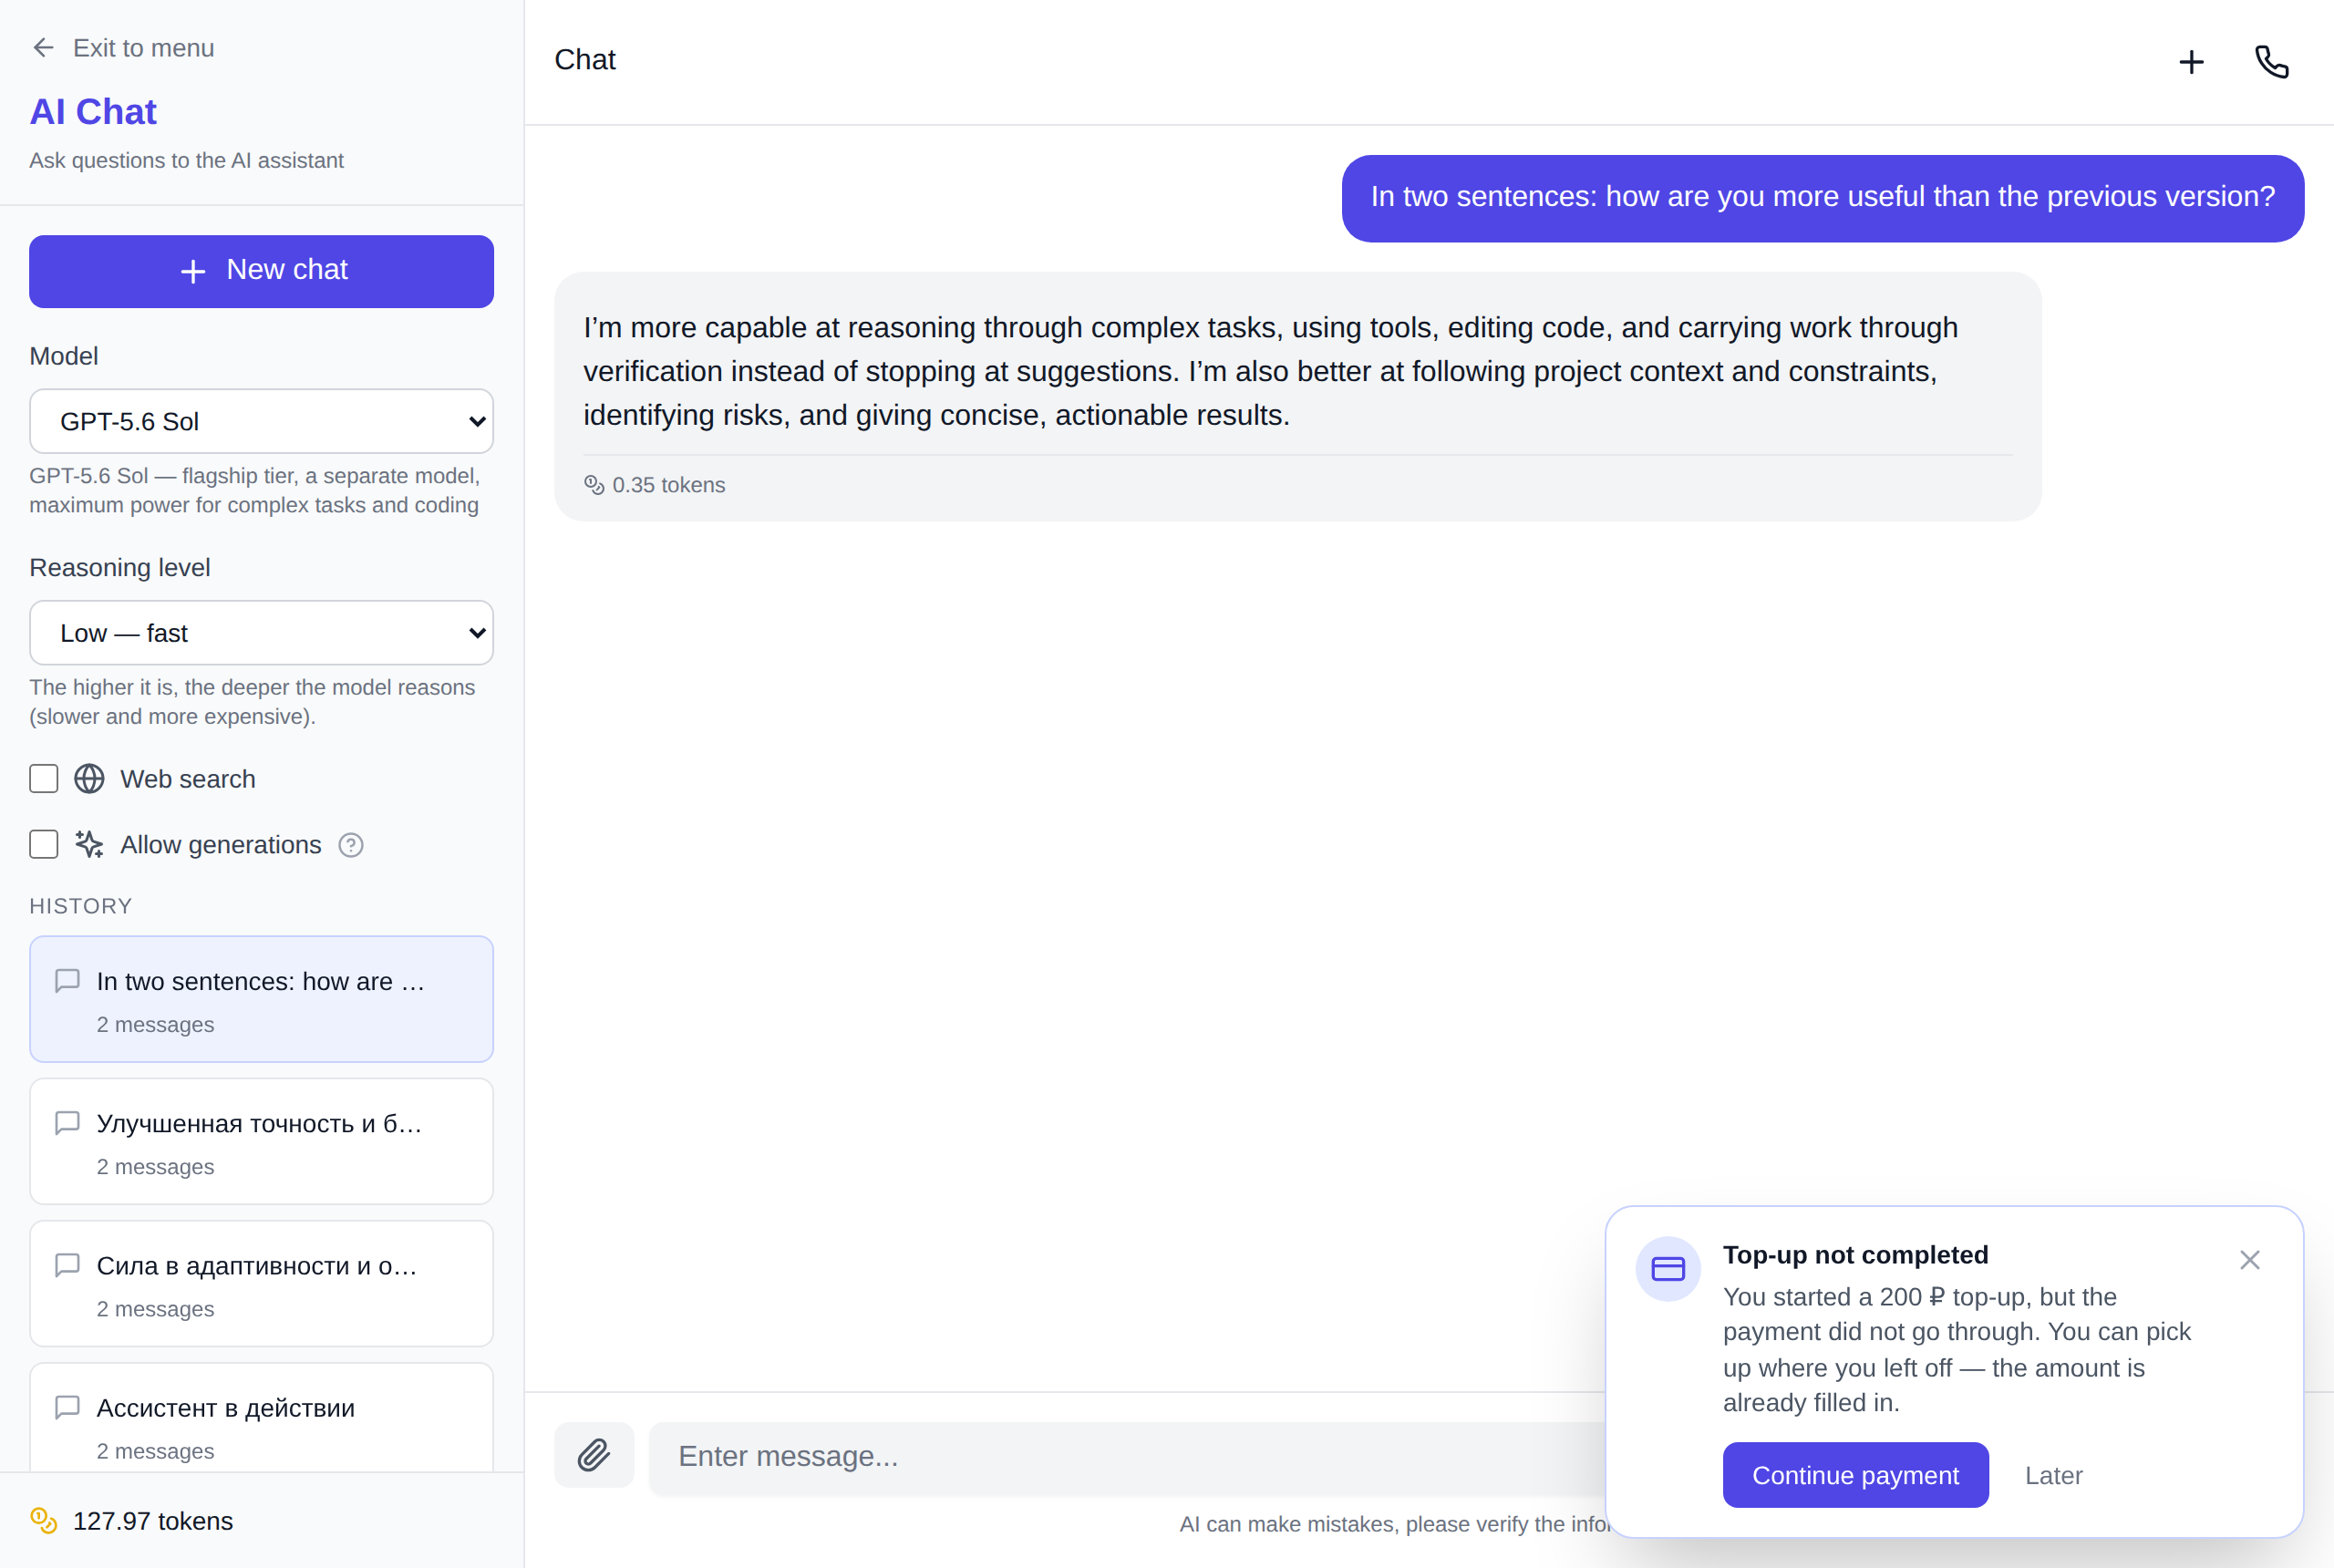Attach a file with the paperclip icon
The height and width of the screenshot is (1568, 2334).
[594, 1455]
